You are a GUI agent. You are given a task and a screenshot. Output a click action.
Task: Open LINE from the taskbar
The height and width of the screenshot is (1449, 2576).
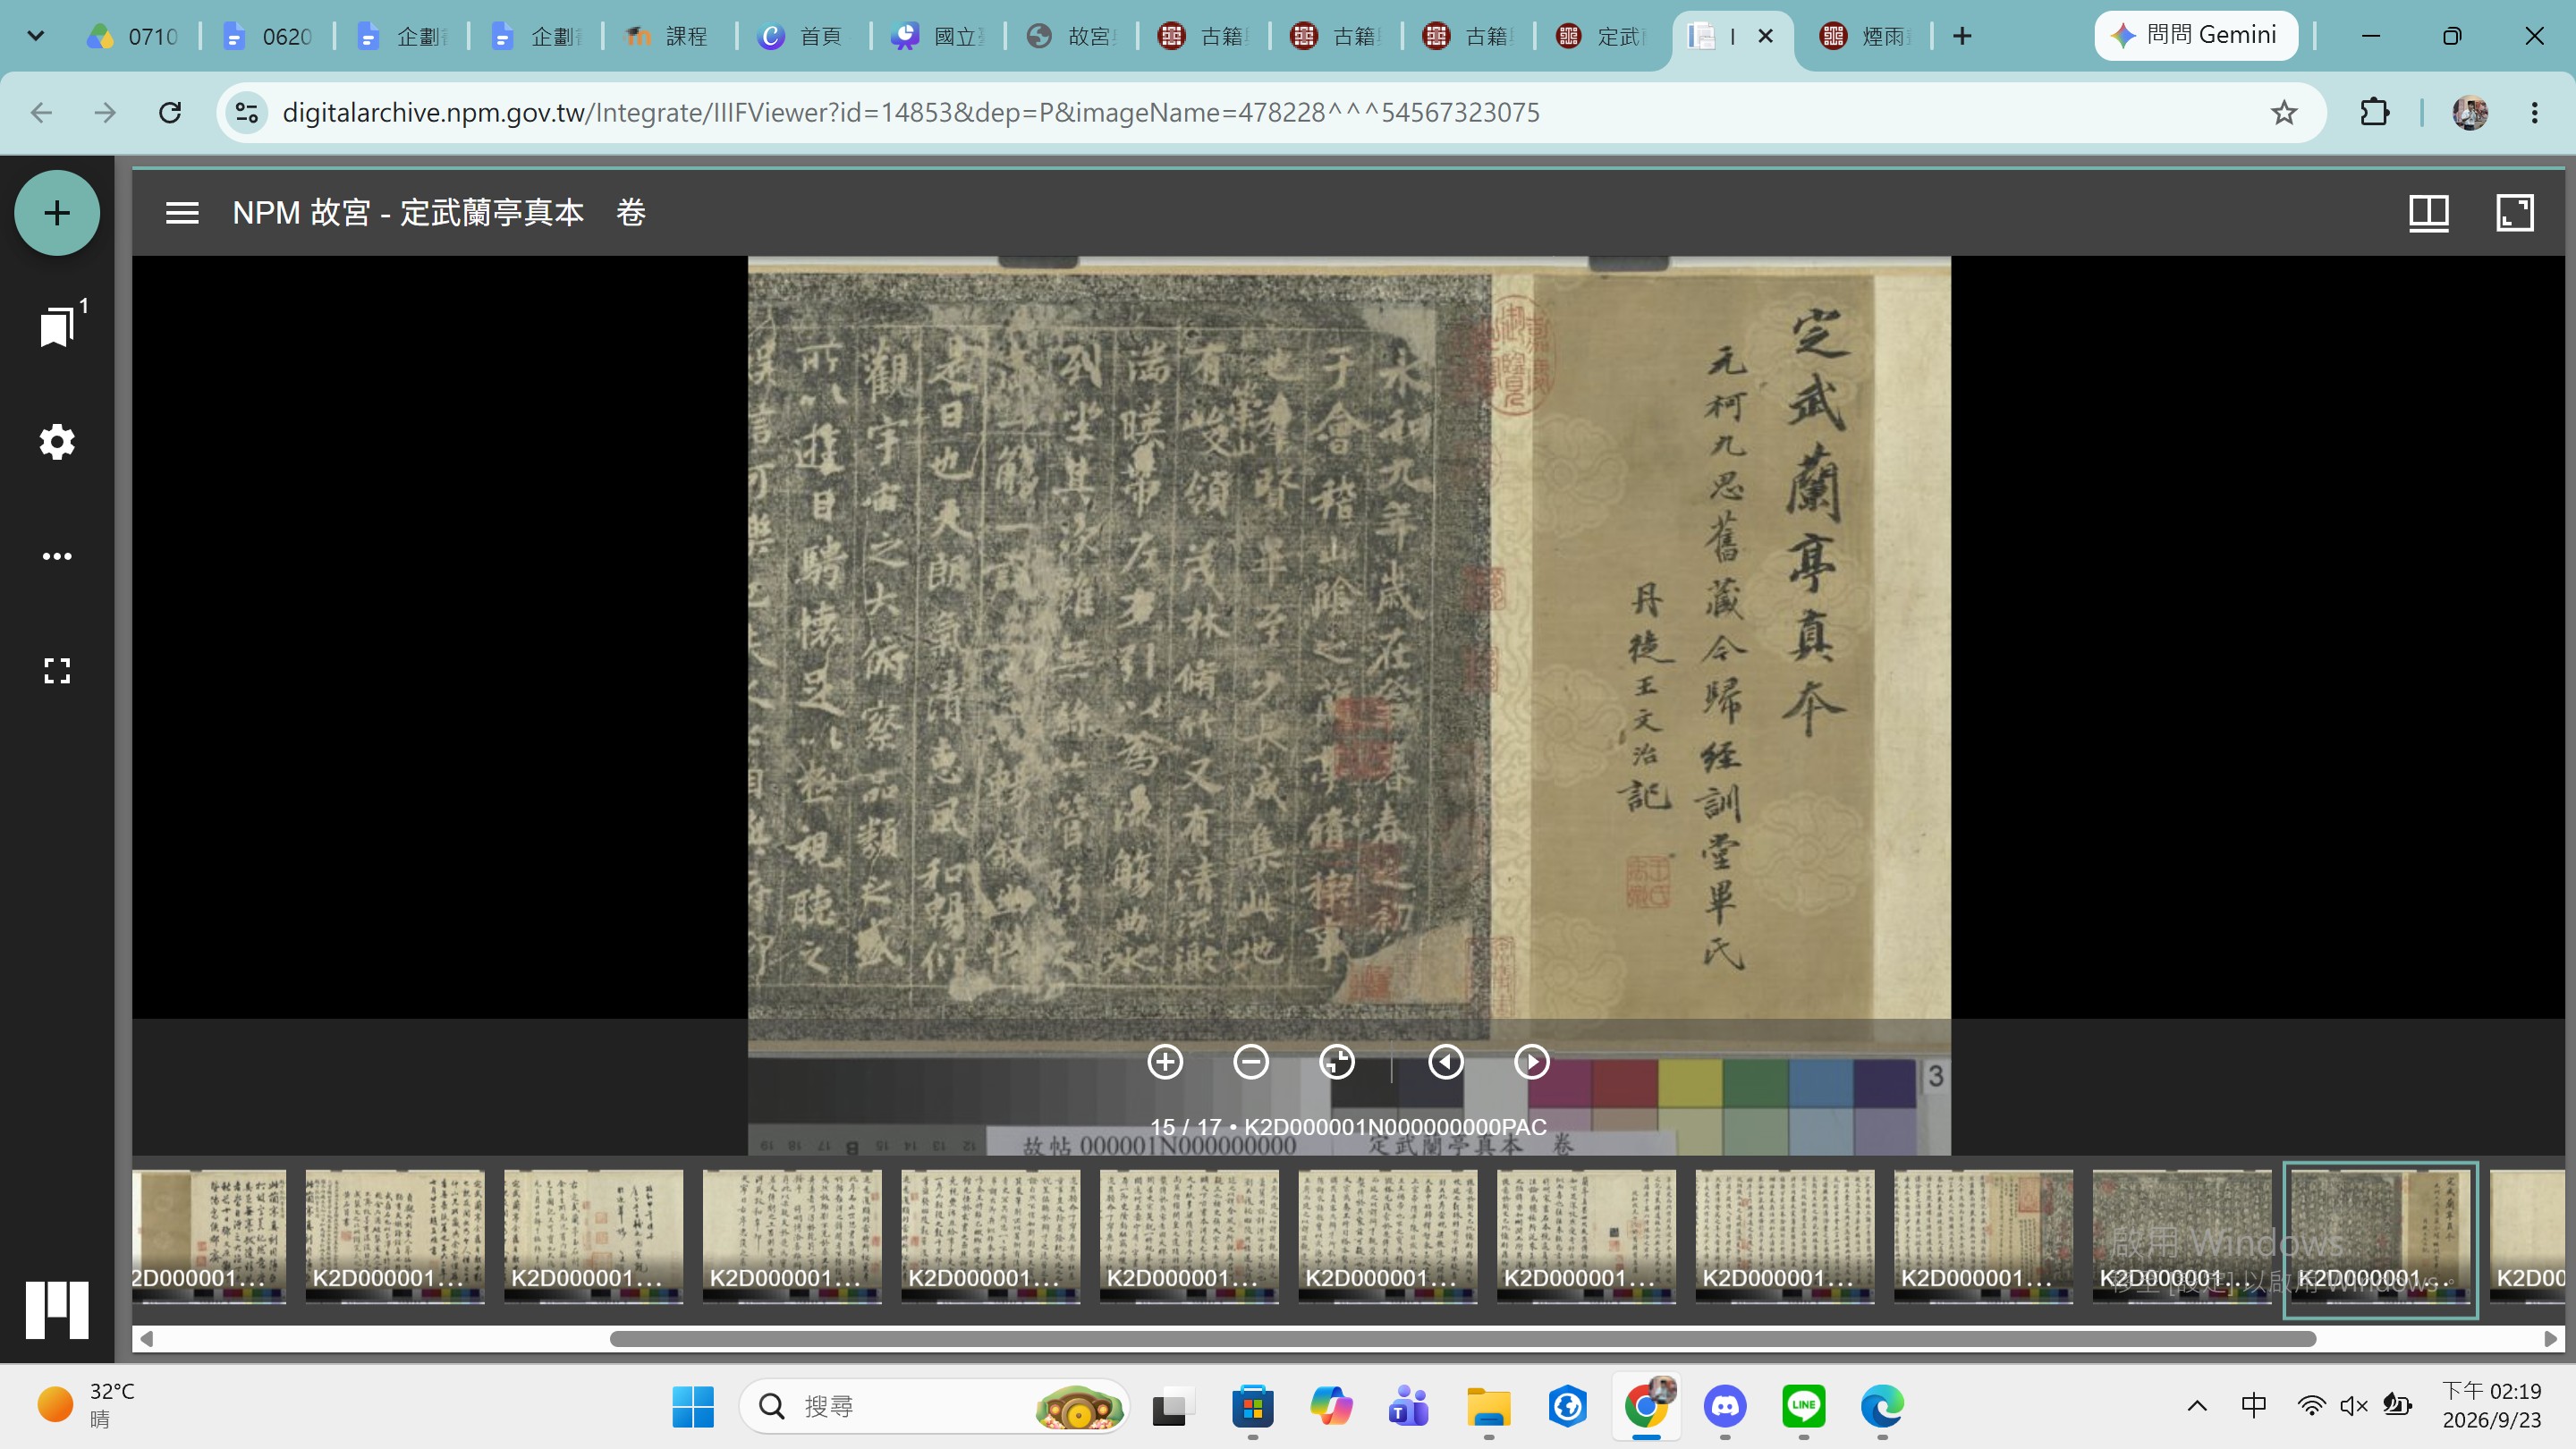click(1804, 1407)
